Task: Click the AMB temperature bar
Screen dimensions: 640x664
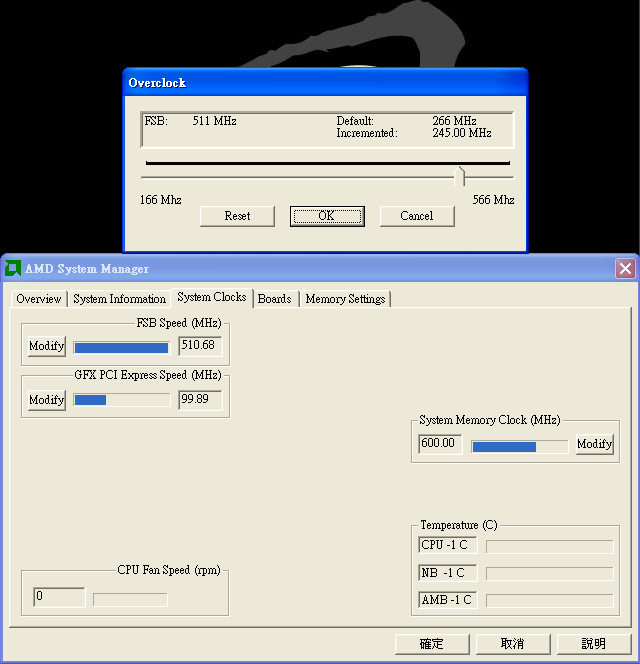Action: tap(550, 601)
